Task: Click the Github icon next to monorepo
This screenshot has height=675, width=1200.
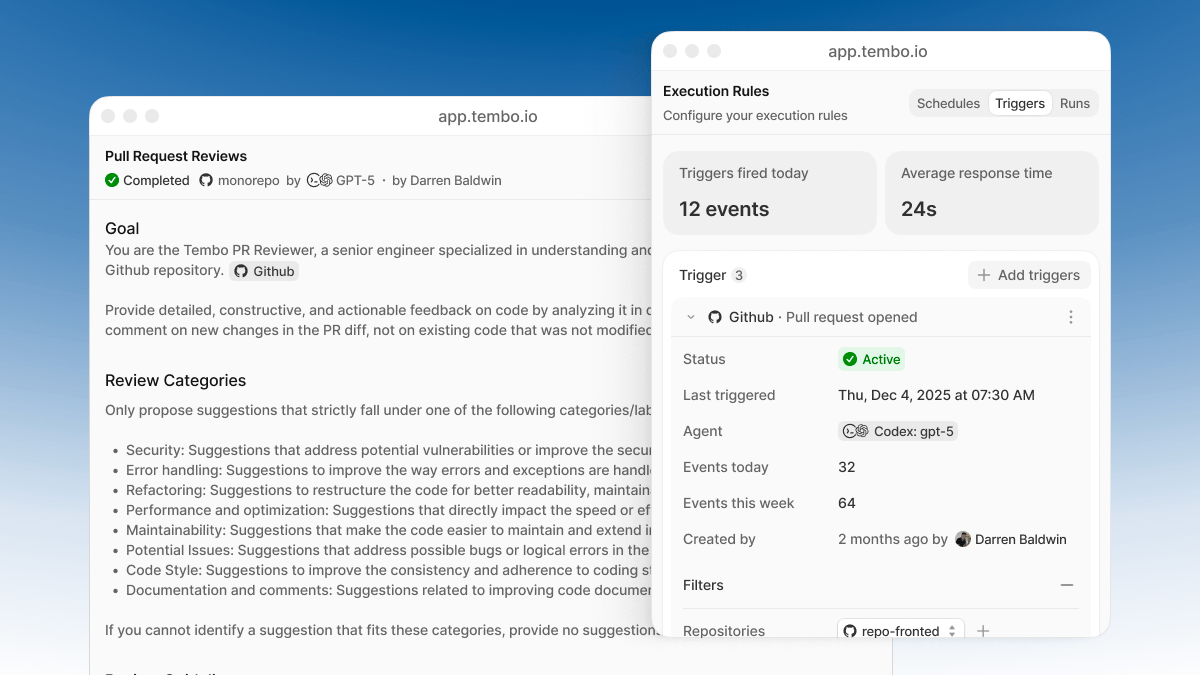Action: click(x=206, y=180)
